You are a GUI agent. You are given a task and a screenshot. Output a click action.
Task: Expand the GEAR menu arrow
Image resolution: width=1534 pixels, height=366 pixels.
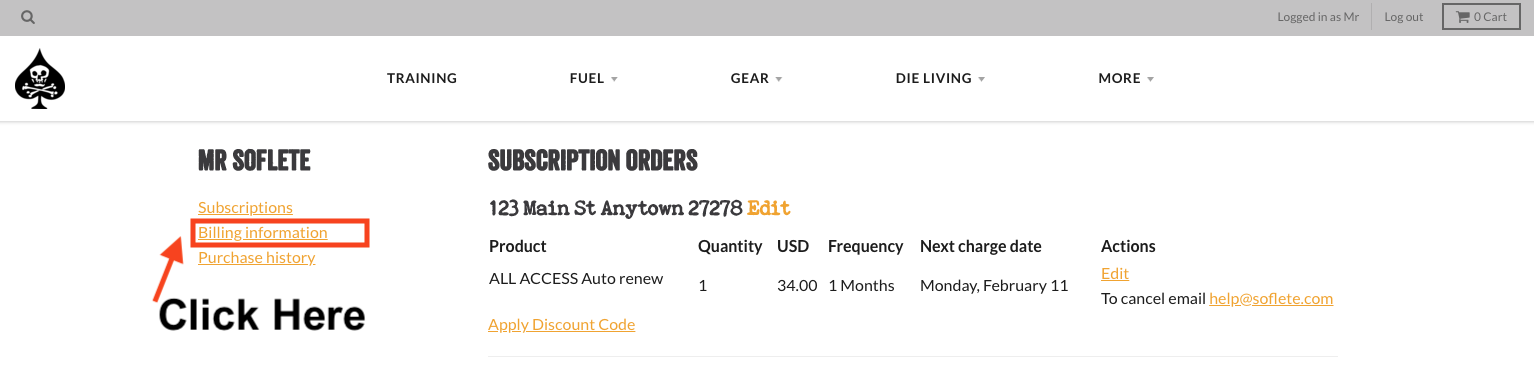point(778,79)
